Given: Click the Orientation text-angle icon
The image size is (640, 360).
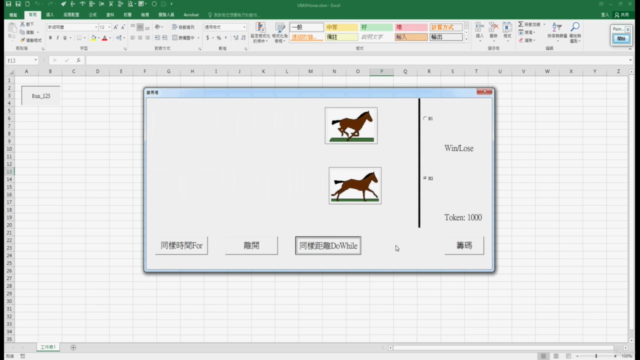Looking at the screenshot, I should [x=158, y=27].
